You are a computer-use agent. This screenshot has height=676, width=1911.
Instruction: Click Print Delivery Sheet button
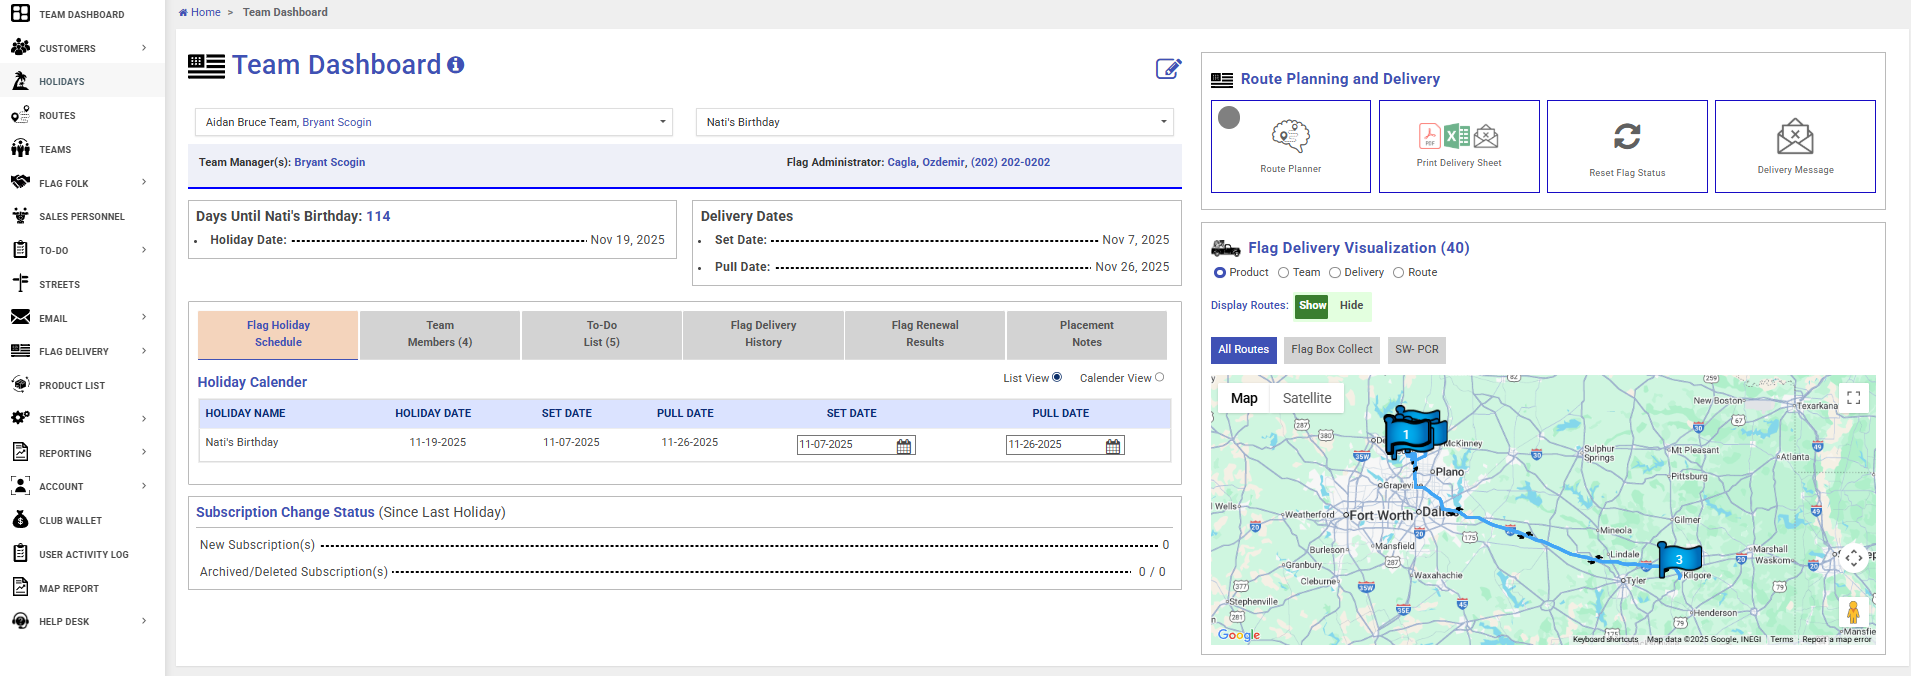1459,146
